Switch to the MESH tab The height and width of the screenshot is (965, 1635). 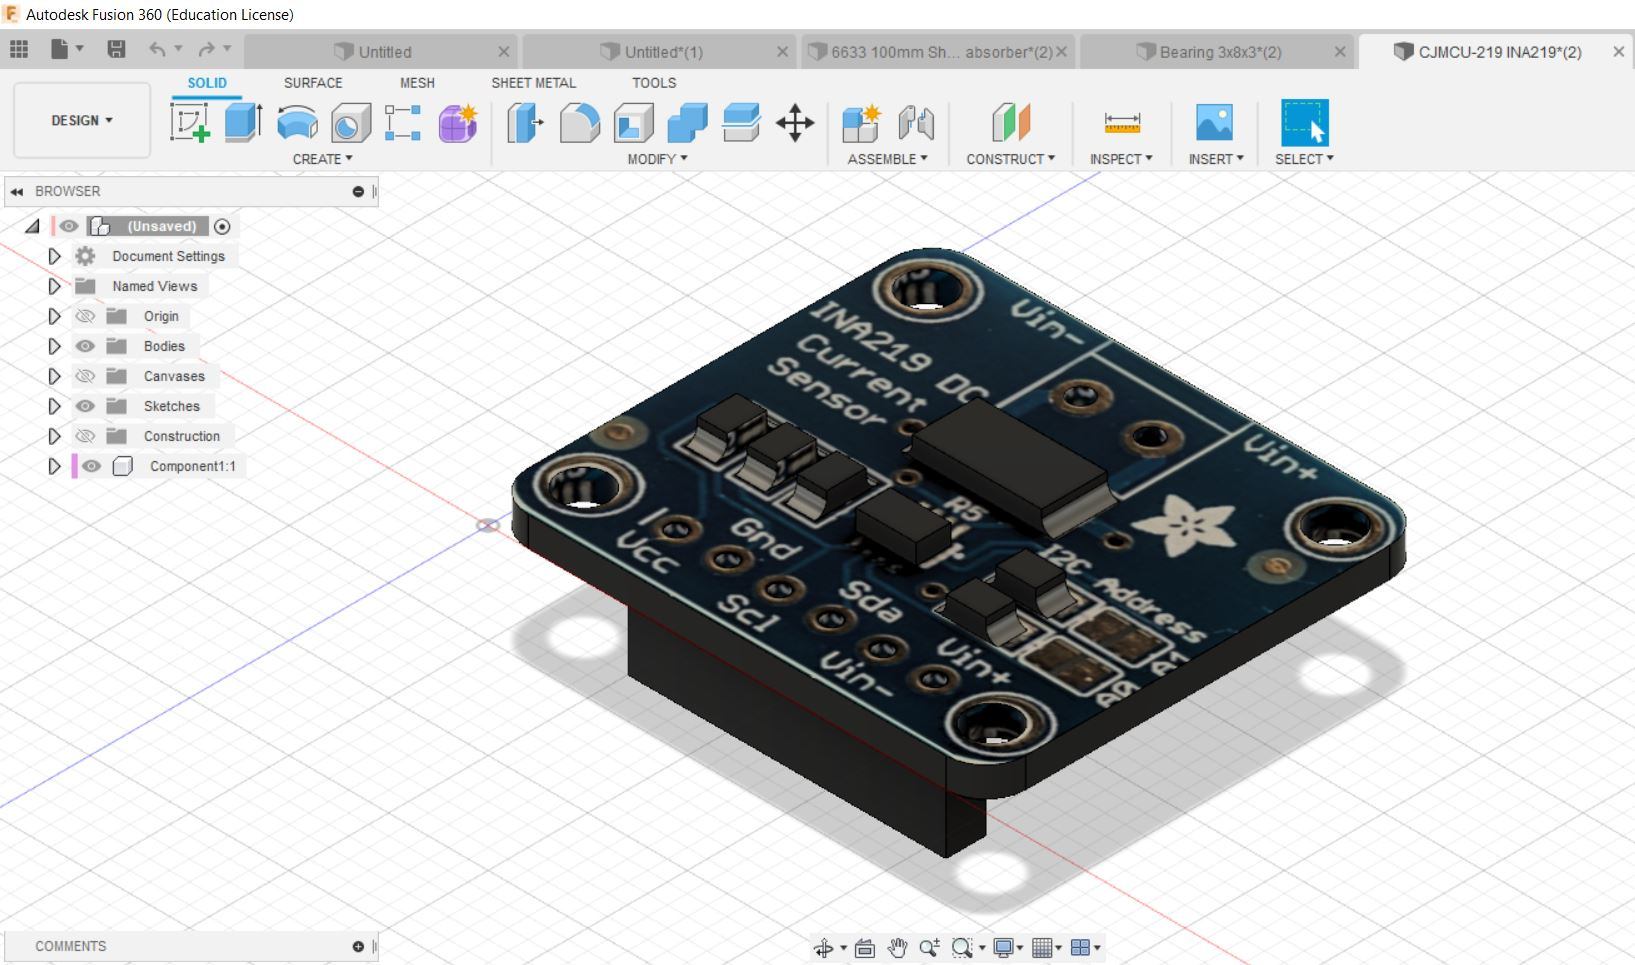tap(417, 83)
